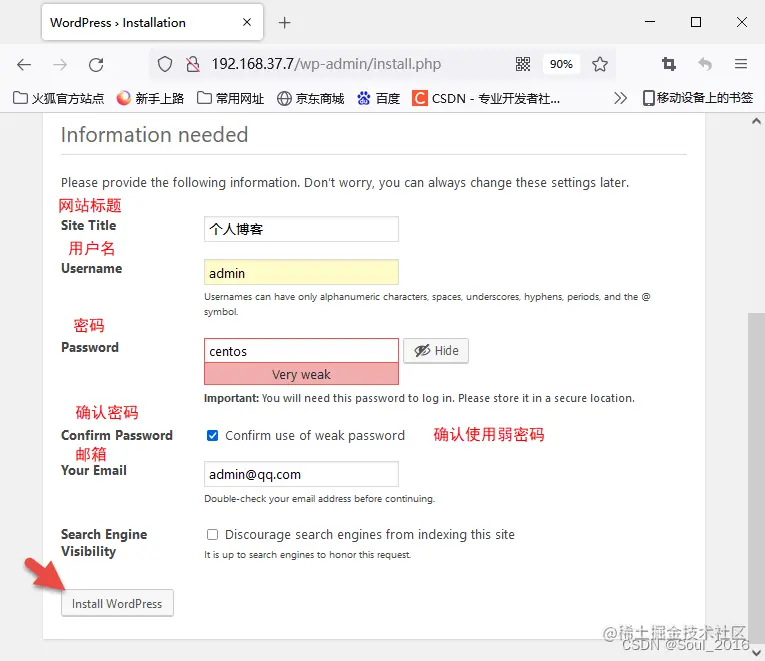
Task: Open the 百度 bookmark
Action: [379, 99]
